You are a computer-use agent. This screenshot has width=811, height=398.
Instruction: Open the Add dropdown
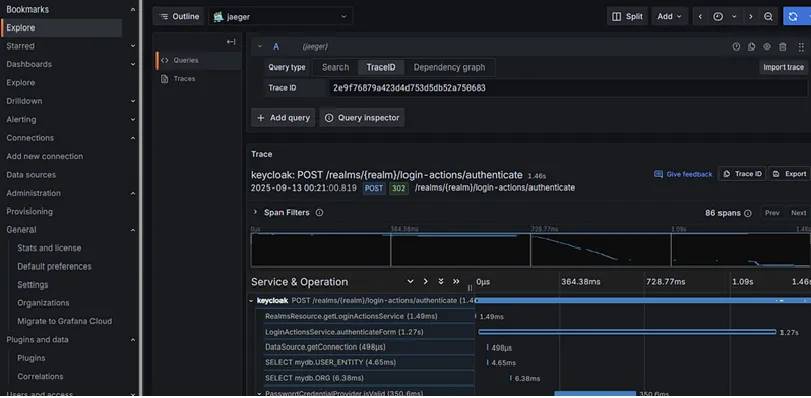click(x=669, y=17)
